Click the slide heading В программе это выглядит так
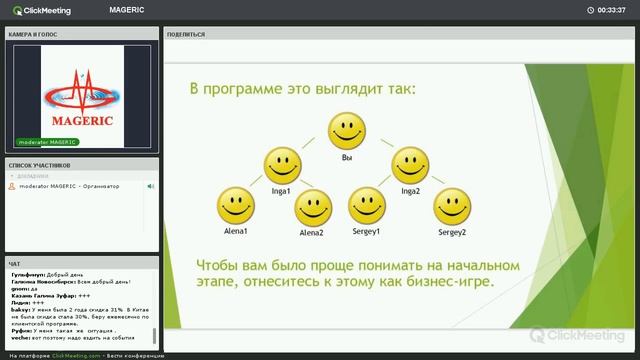 coord(302,89)
